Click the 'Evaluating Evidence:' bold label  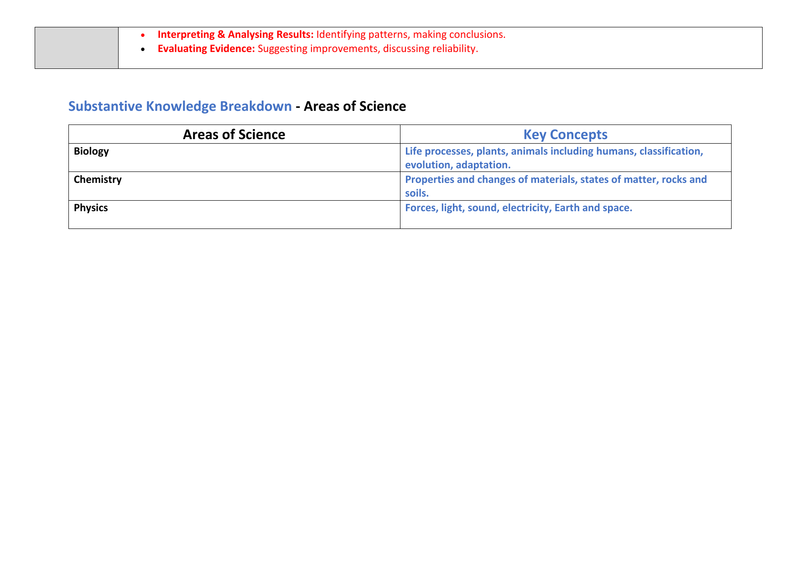click(x=206, y=48)
